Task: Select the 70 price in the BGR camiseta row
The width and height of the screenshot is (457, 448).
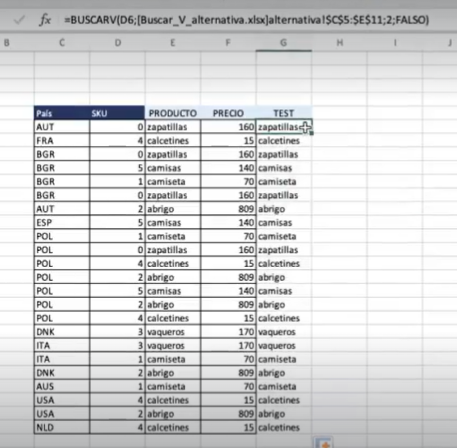Action: pos(228,182)
